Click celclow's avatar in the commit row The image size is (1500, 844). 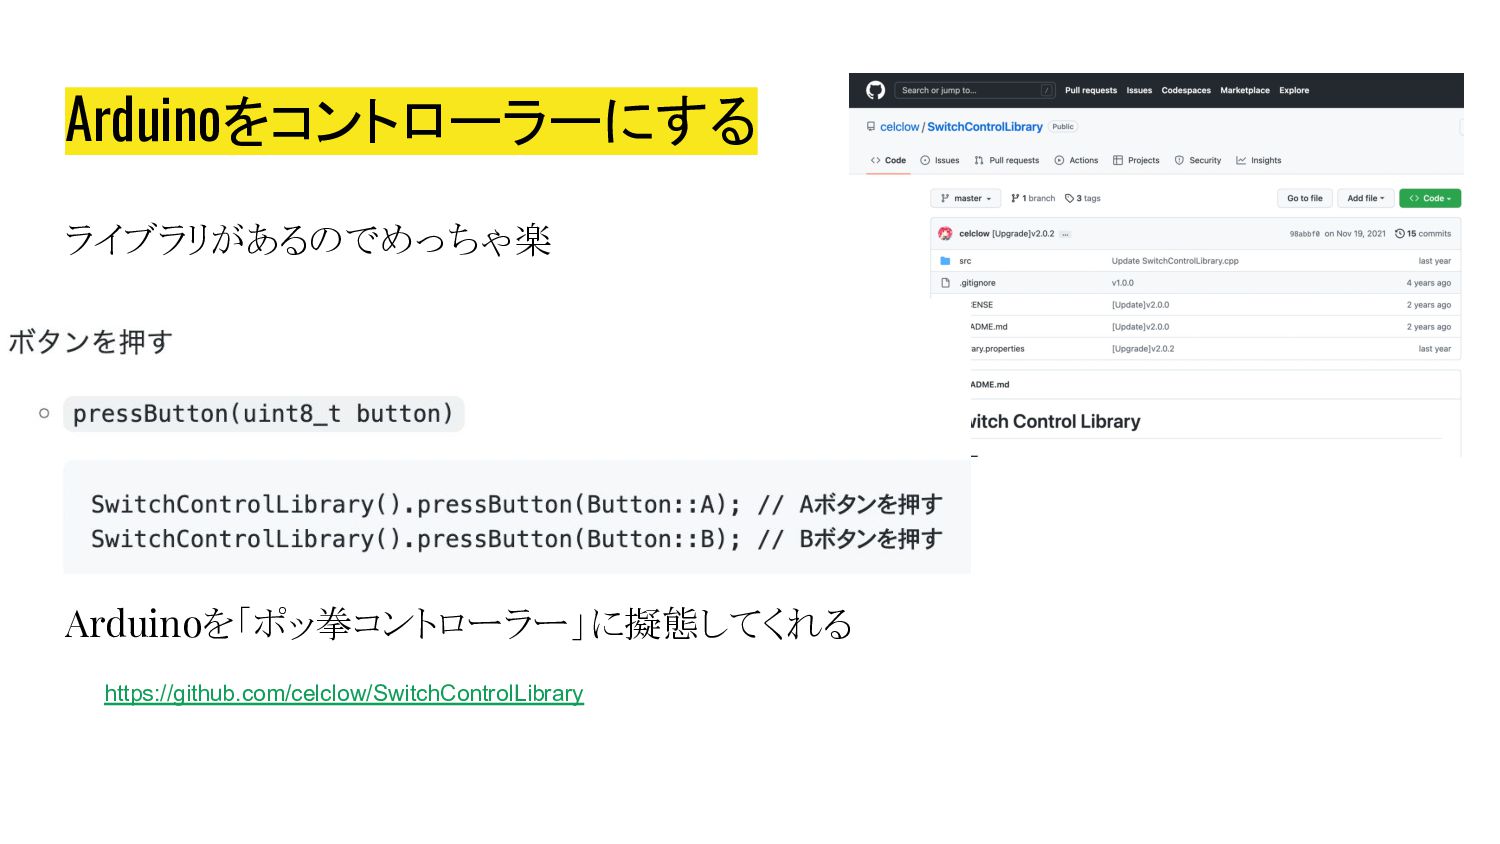(945, 233)
